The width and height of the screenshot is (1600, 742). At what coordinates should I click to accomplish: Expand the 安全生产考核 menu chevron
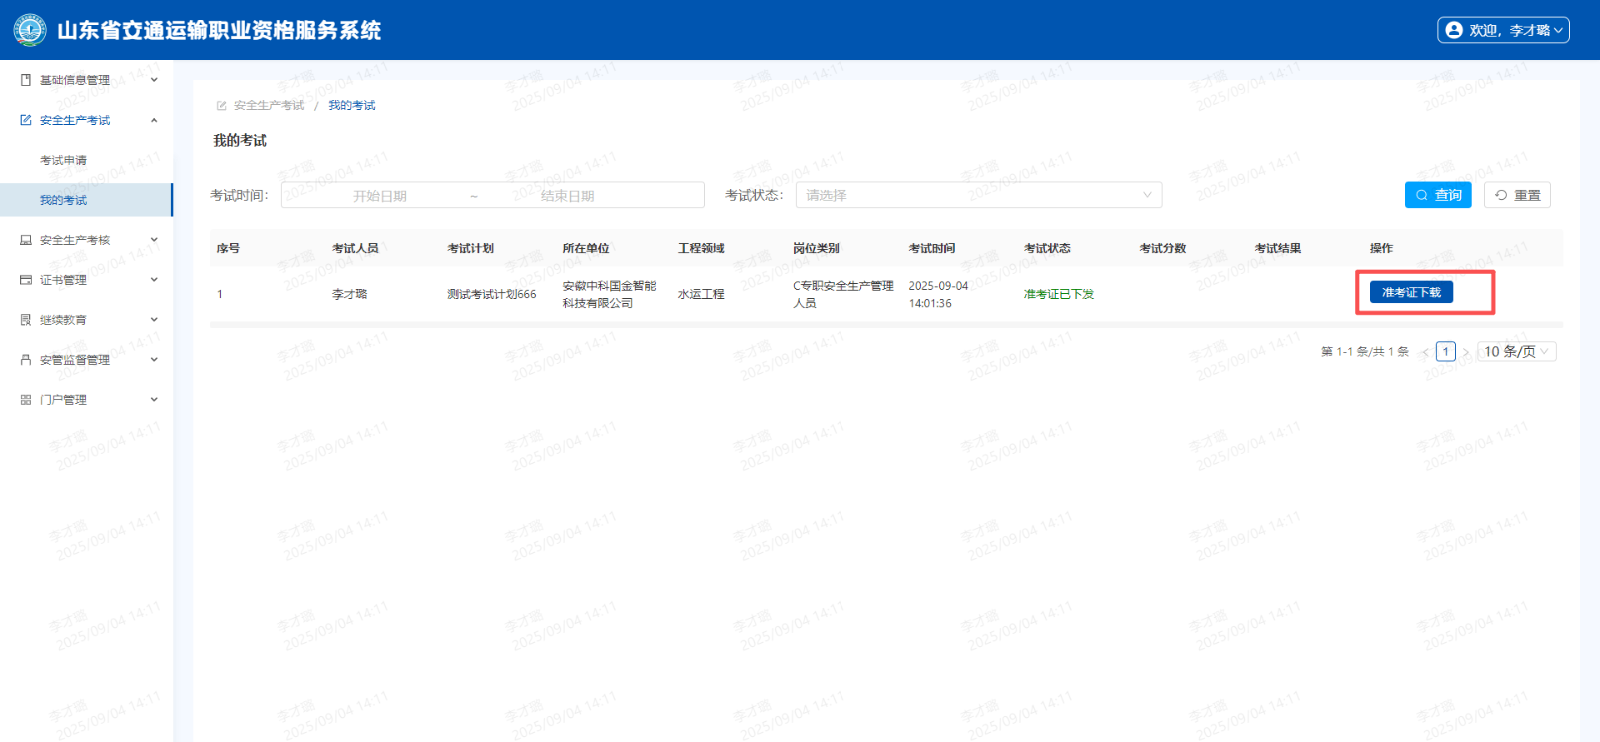tap(154, 240)
